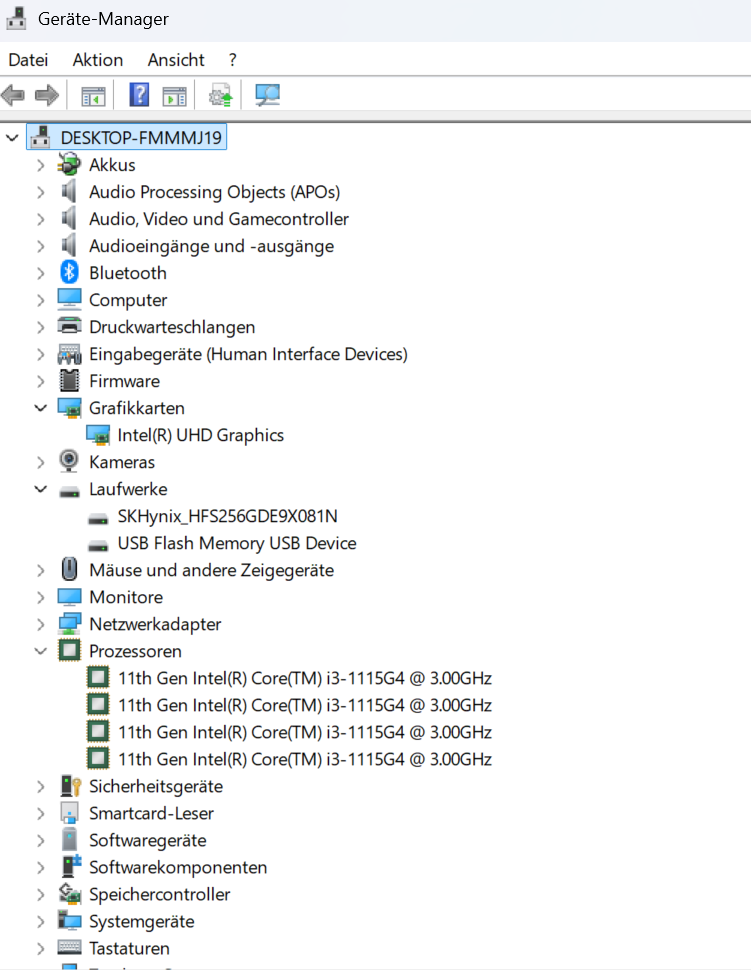Click the Audio Processing Objects speaker icon

(x=69, y=191)
